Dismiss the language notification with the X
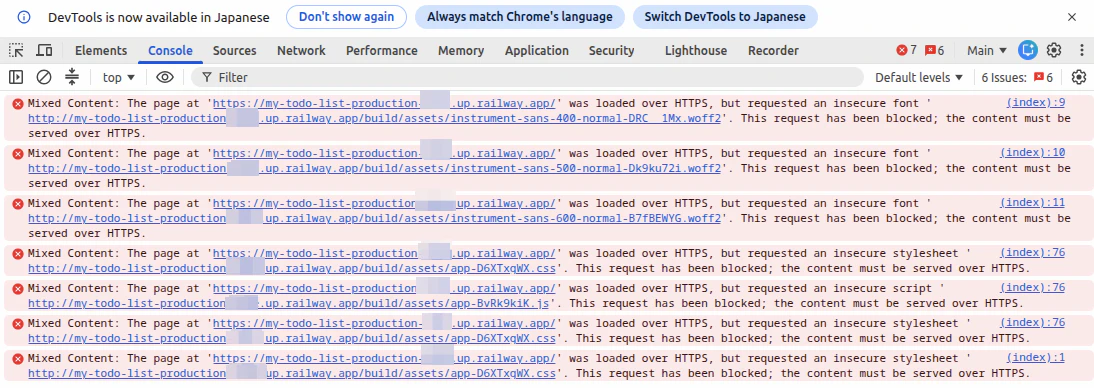The image size is (1094, 388). point(1072,17)
